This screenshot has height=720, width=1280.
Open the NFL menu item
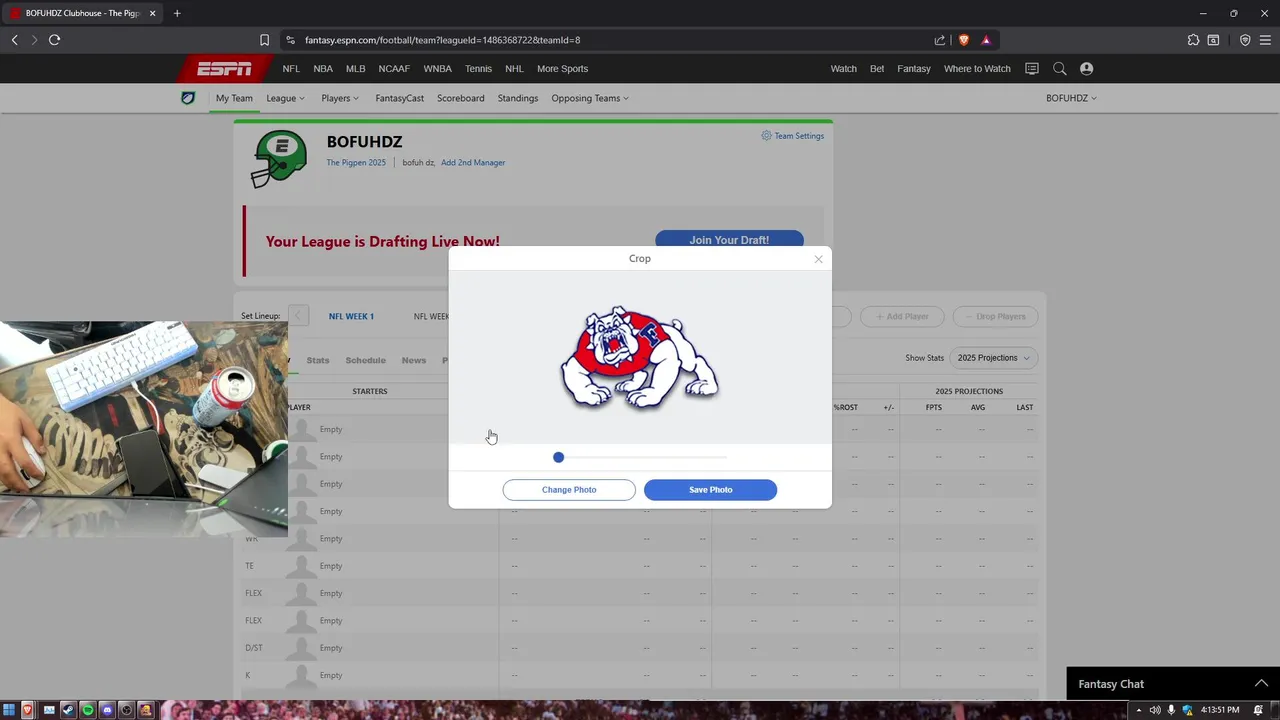(x=291, y=69)
